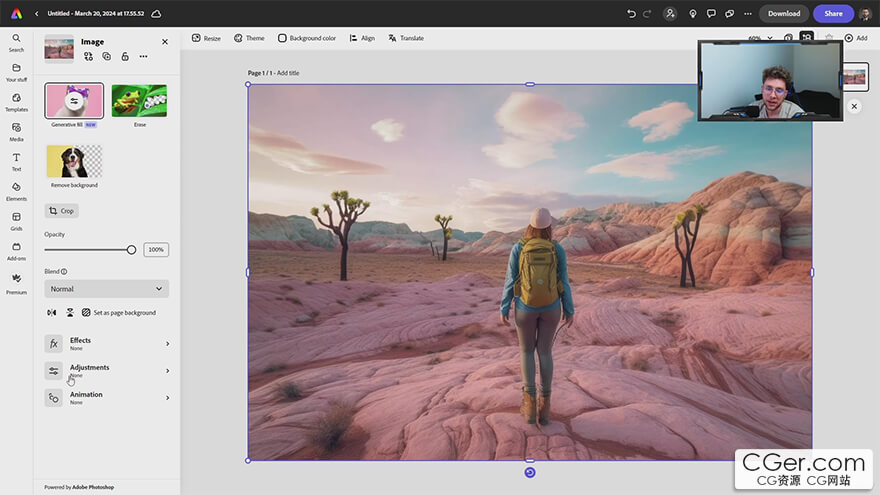Open the Blend mode Normal dropdown
Image resolution: width=880 pixels, height=495 pixels.
point(107,288)
